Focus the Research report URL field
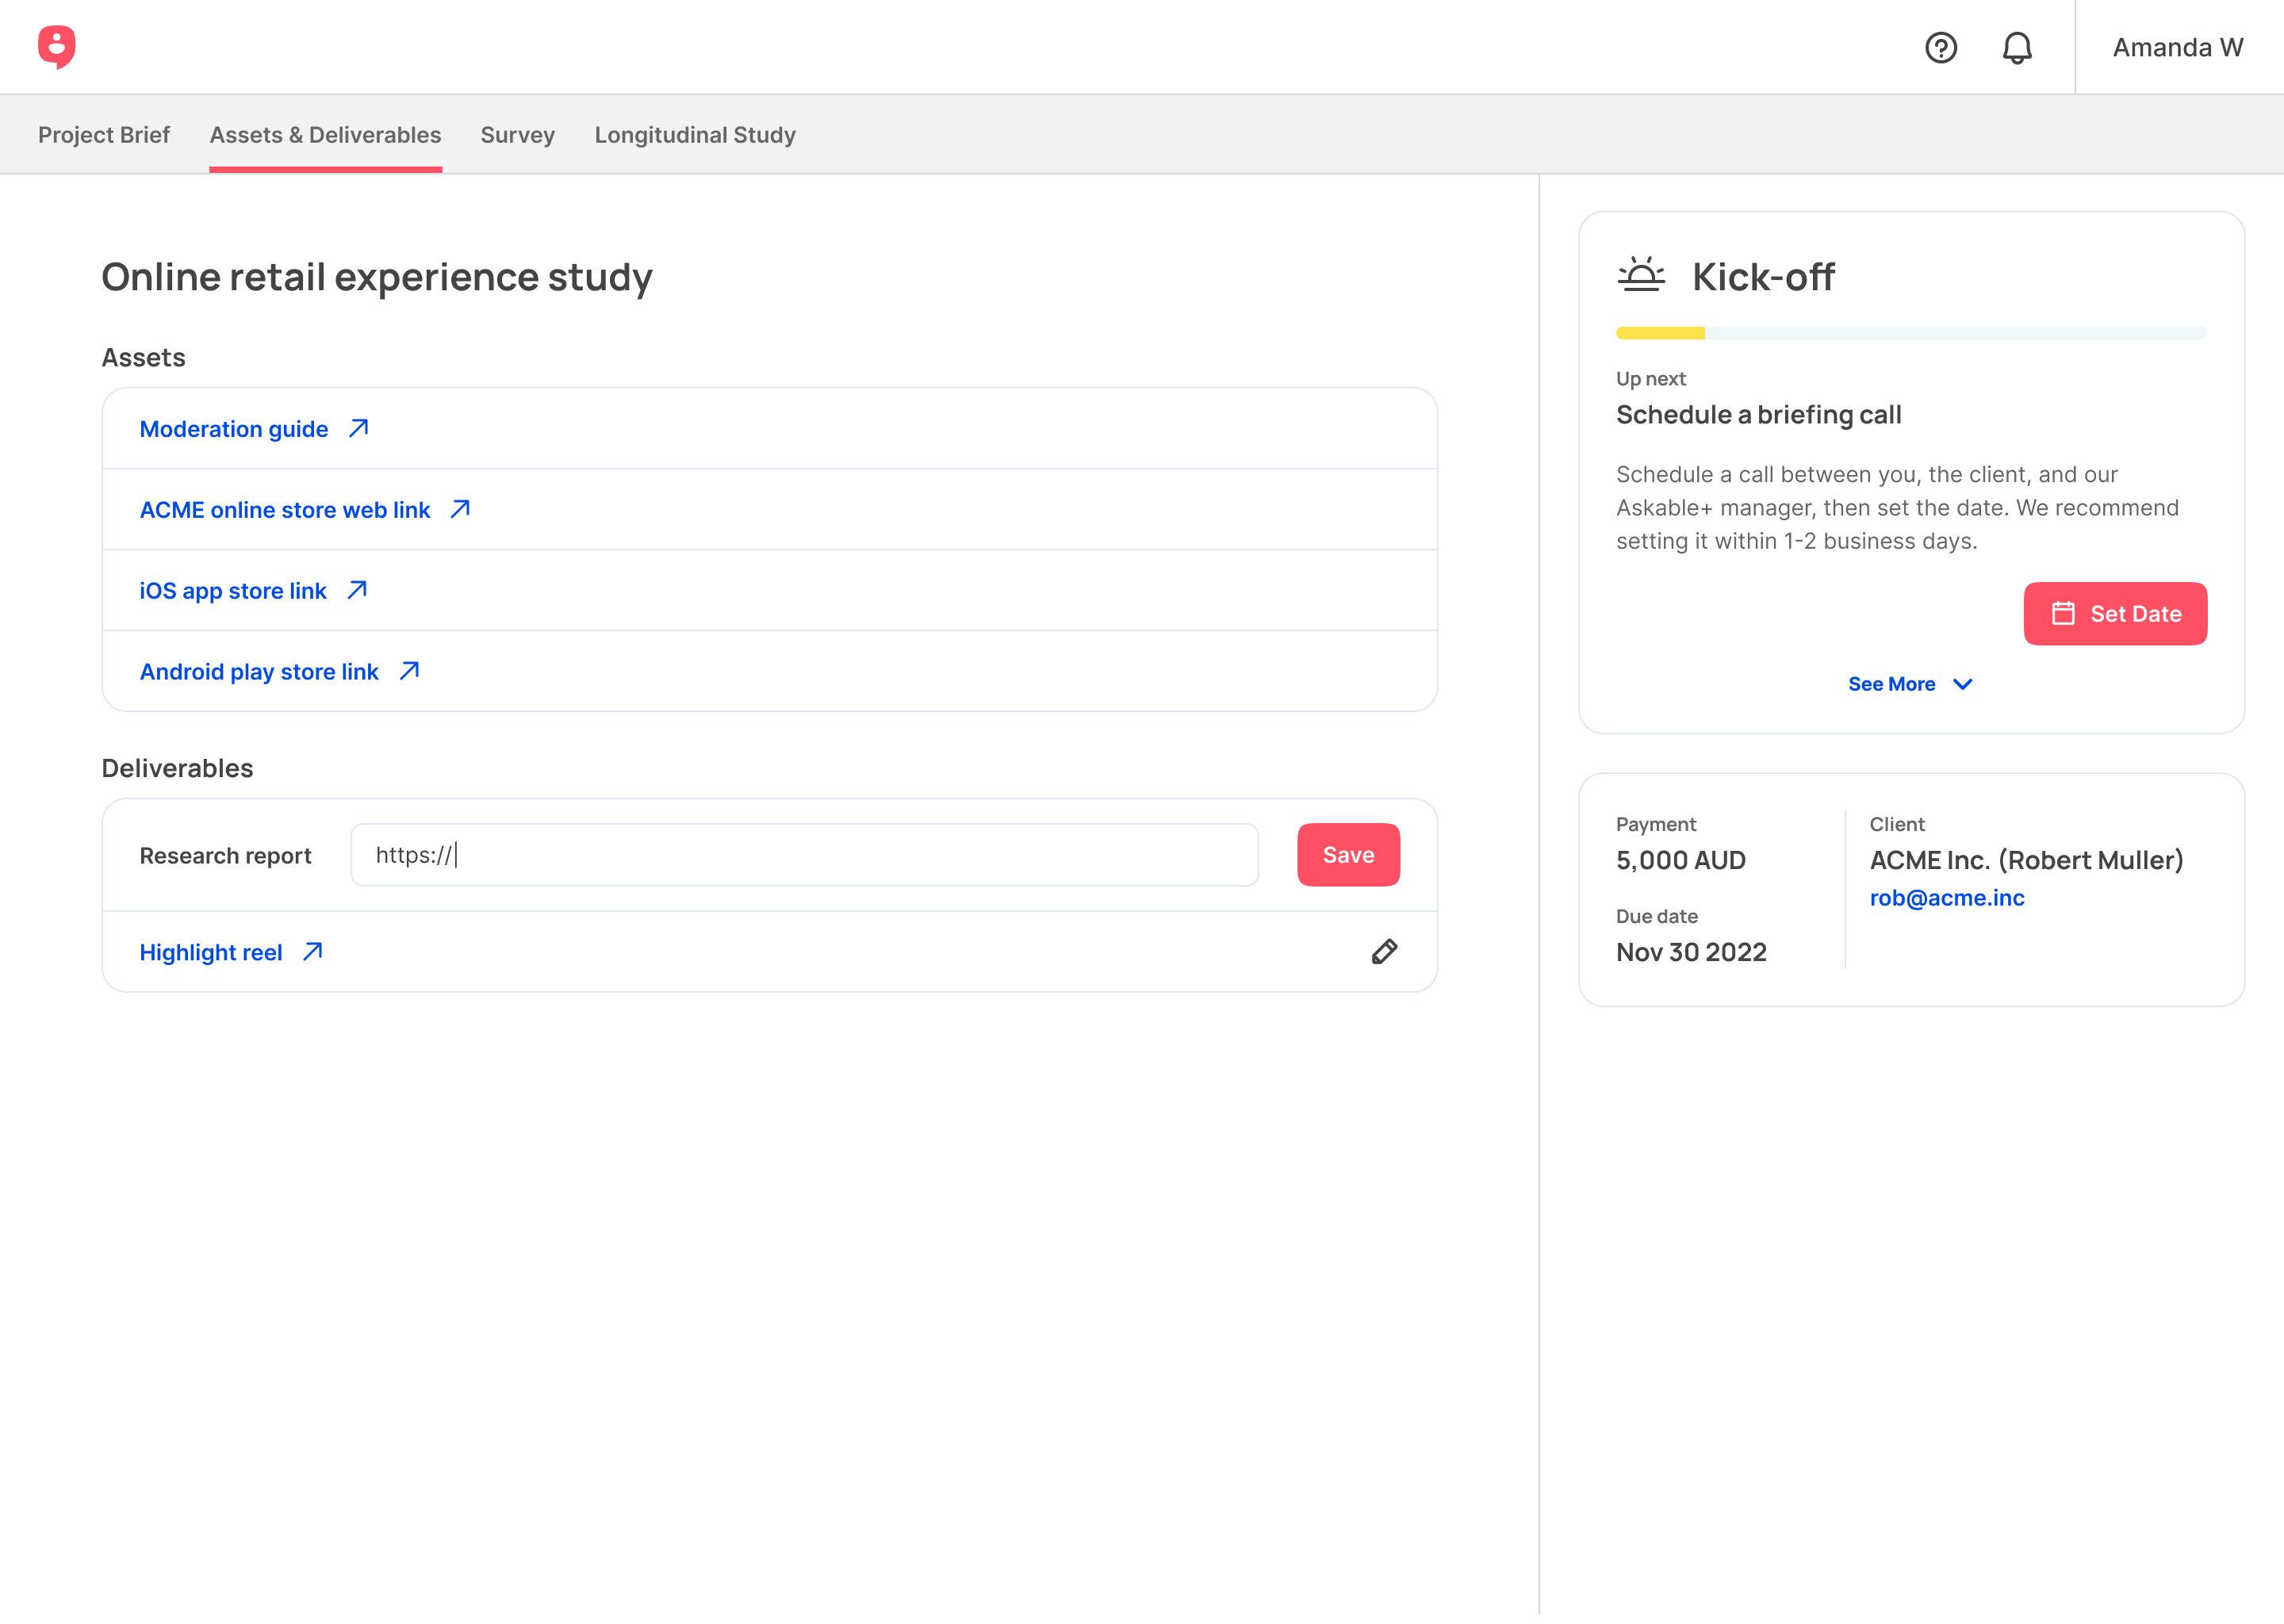Viewport: 2284px width, 1624px height. click(x=804, y=855)
